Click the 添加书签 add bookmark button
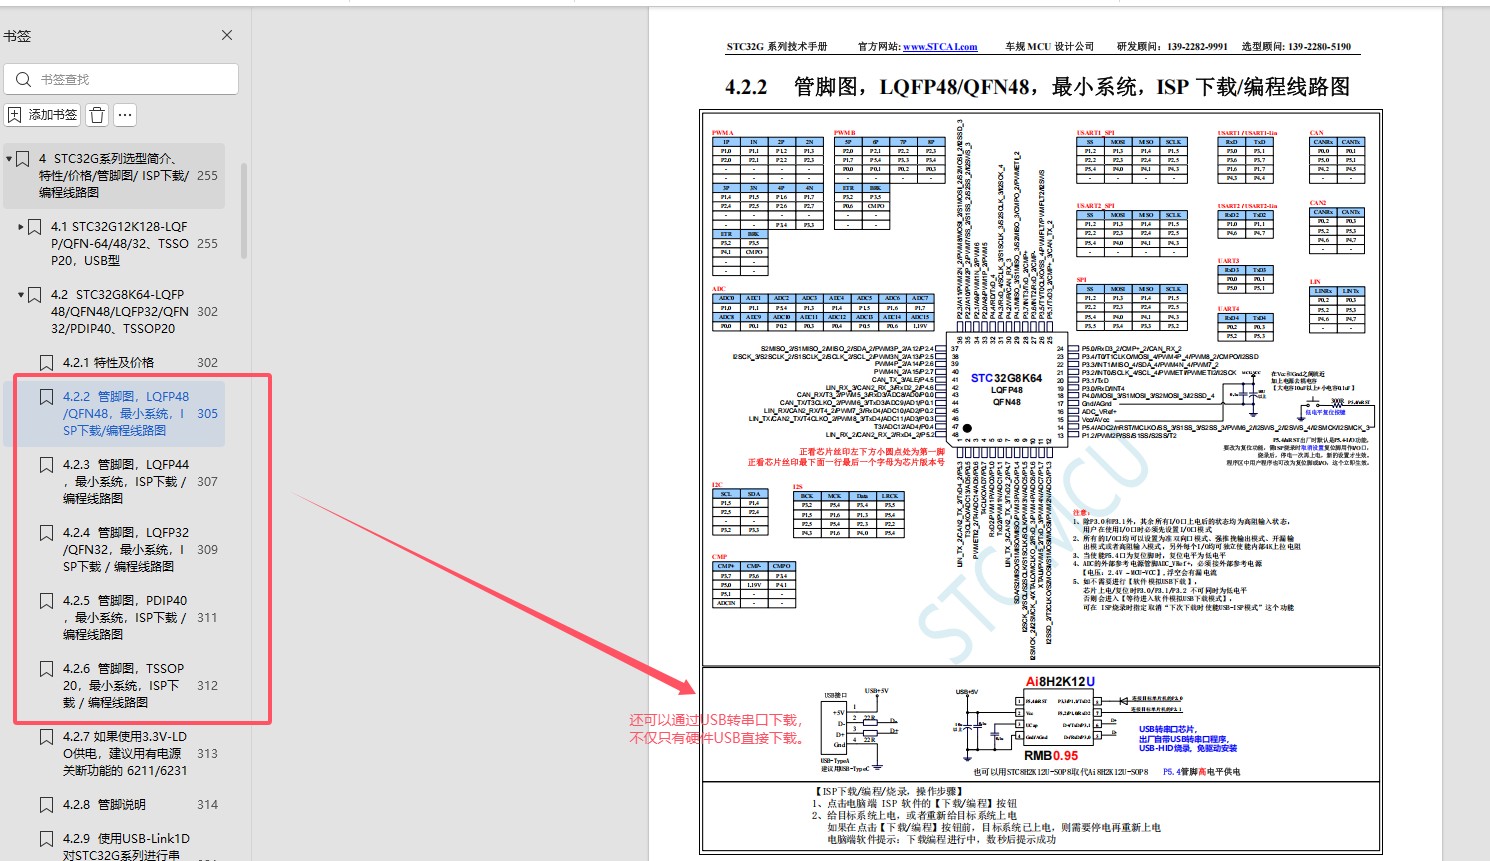 pyautogui.click(x=43, y=115)
